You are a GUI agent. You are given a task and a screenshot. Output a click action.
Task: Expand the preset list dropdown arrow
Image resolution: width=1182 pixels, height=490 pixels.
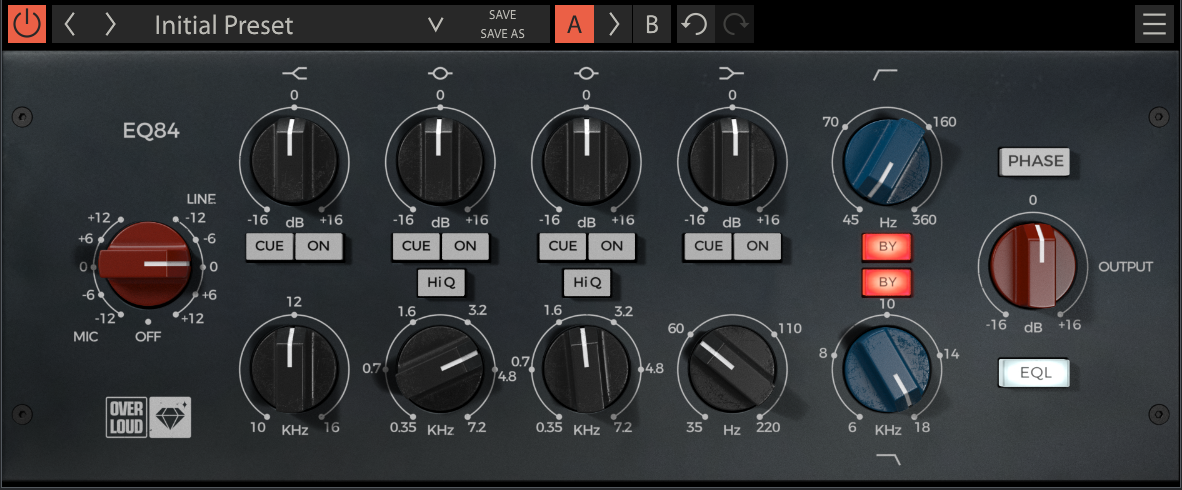coord(435,25)
